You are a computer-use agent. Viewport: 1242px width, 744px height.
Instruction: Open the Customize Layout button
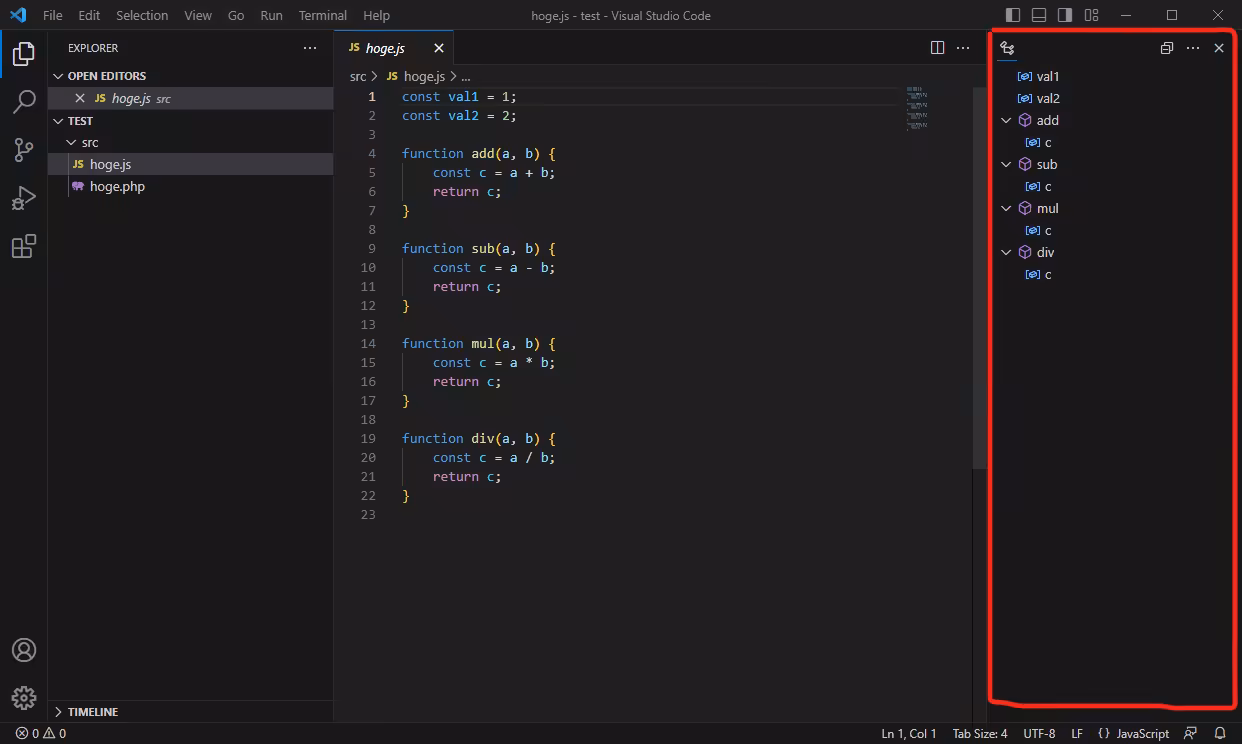click(x=1091, y=15)
